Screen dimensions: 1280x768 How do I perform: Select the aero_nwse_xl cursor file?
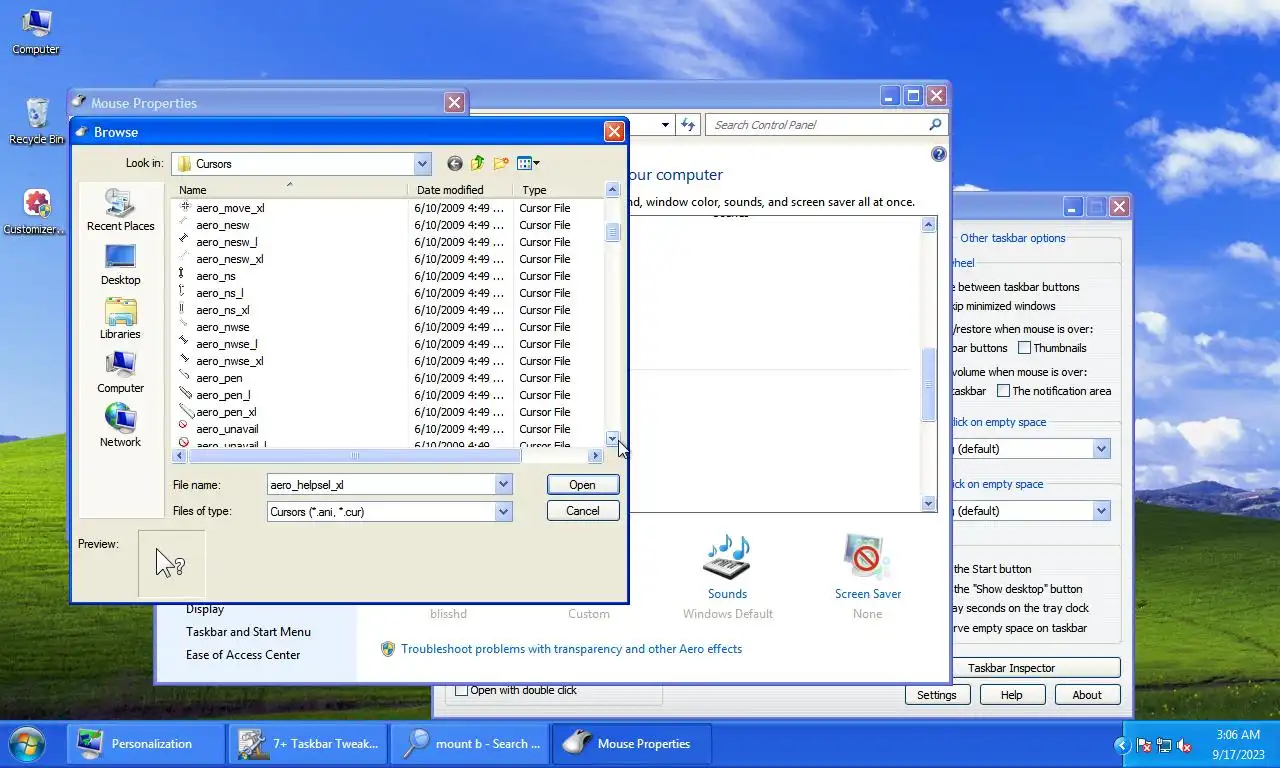point(230,361)
